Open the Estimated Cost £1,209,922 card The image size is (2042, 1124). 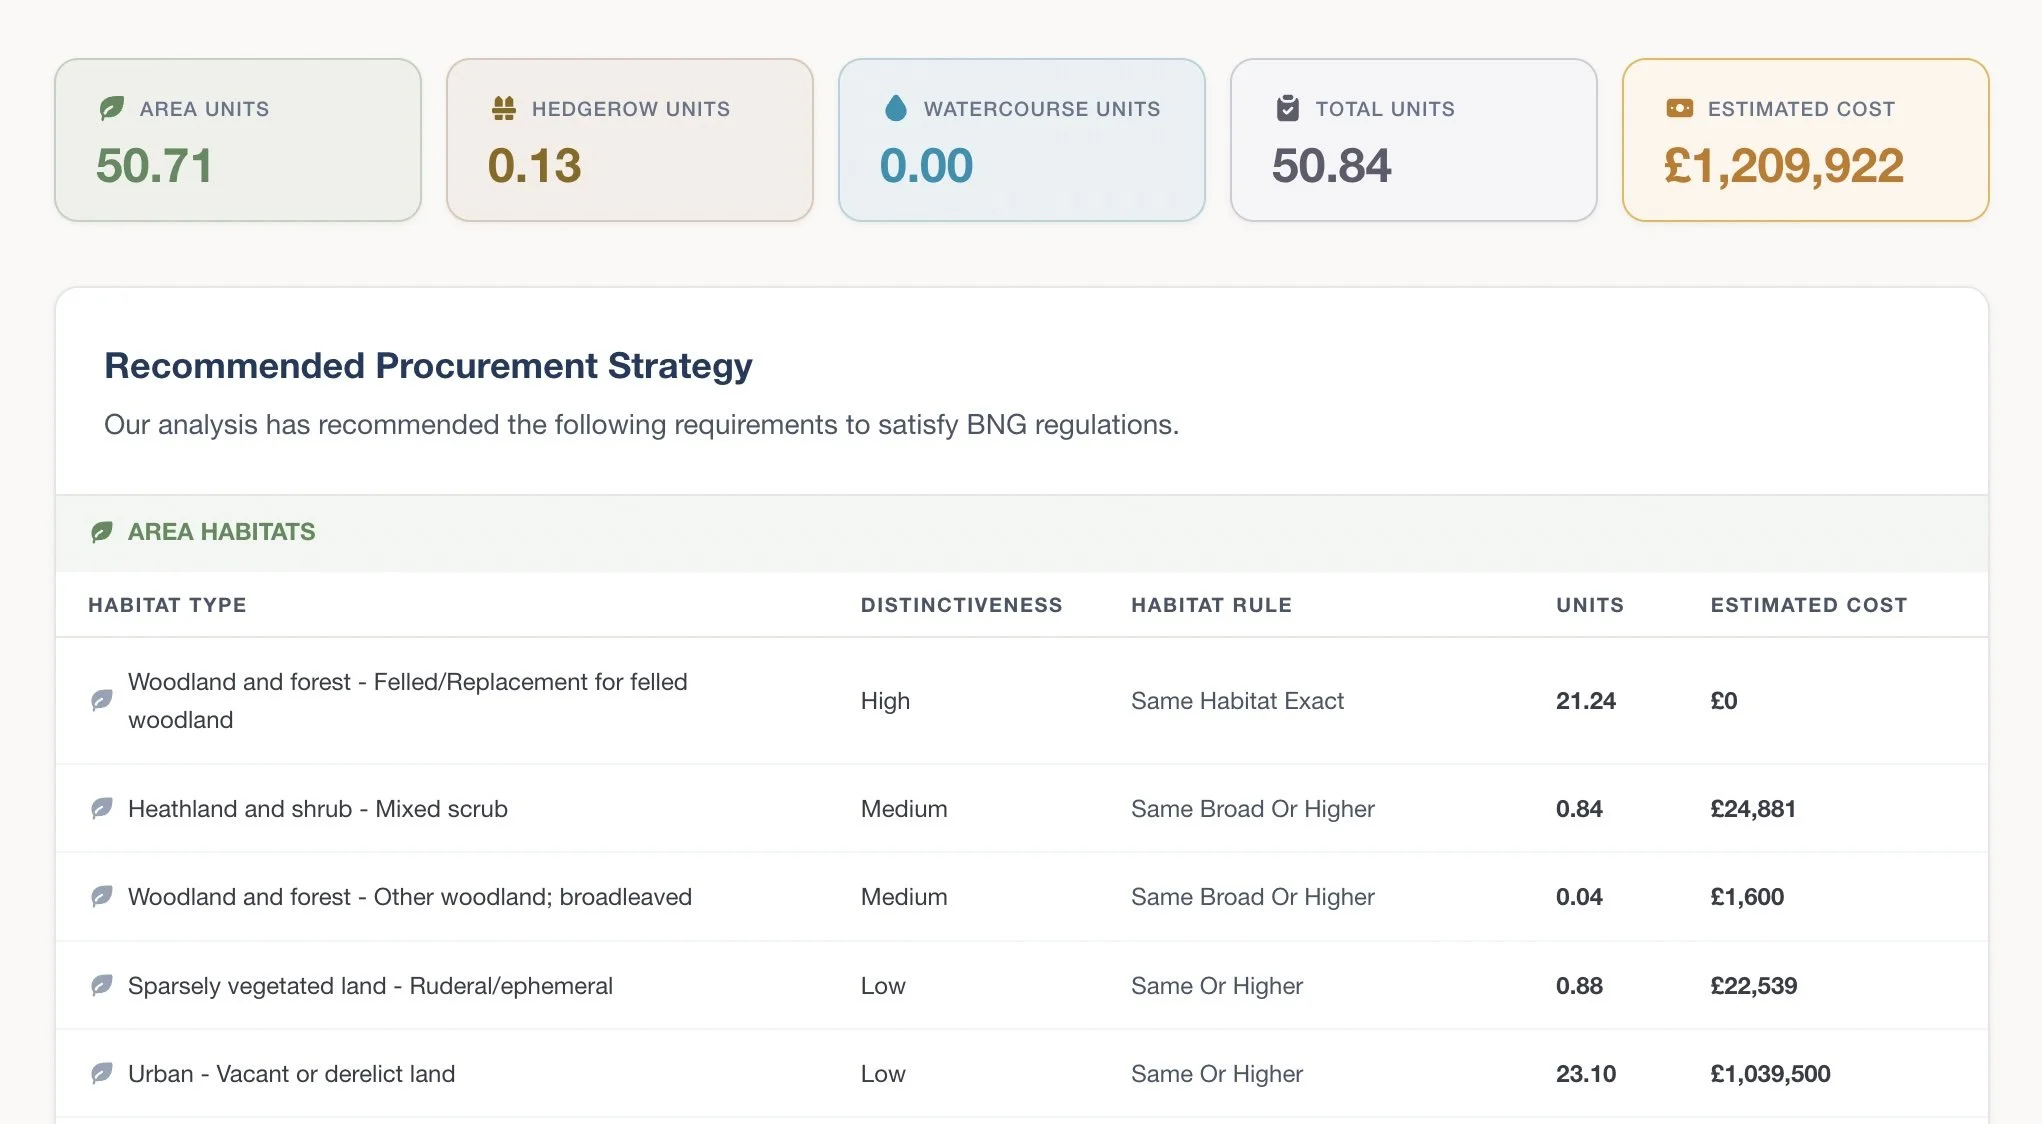(1805, 140)
